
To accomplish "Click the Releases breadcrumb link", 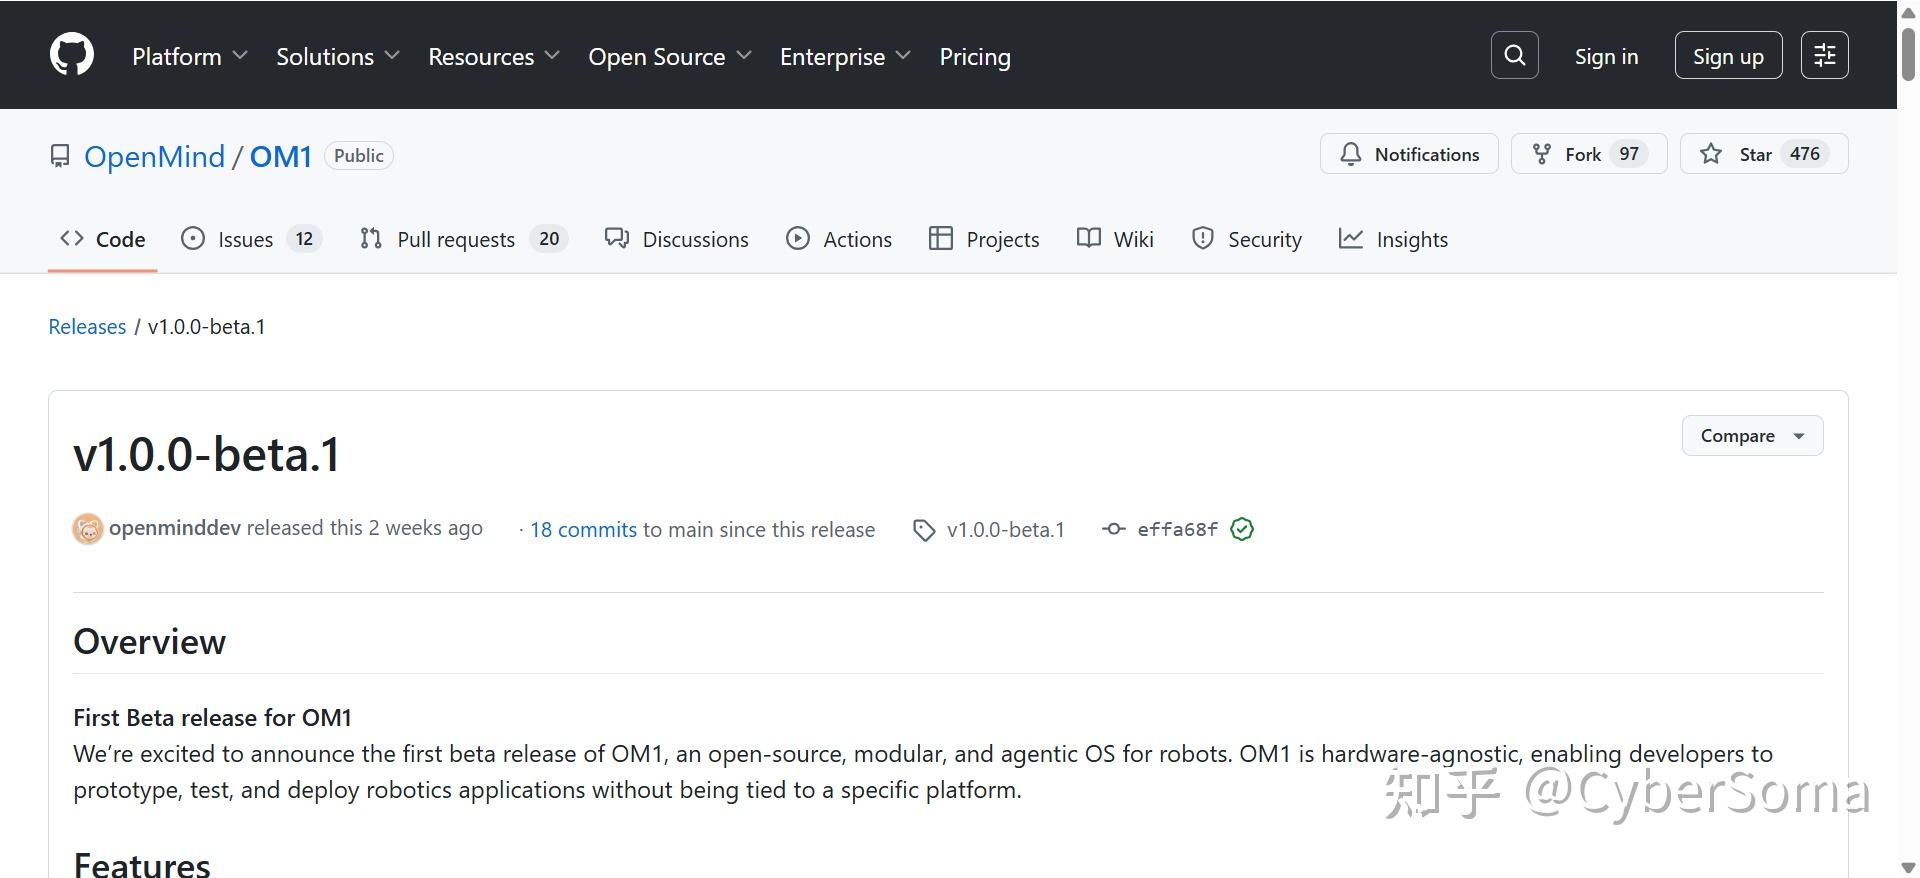I will (x=87, y=327).
